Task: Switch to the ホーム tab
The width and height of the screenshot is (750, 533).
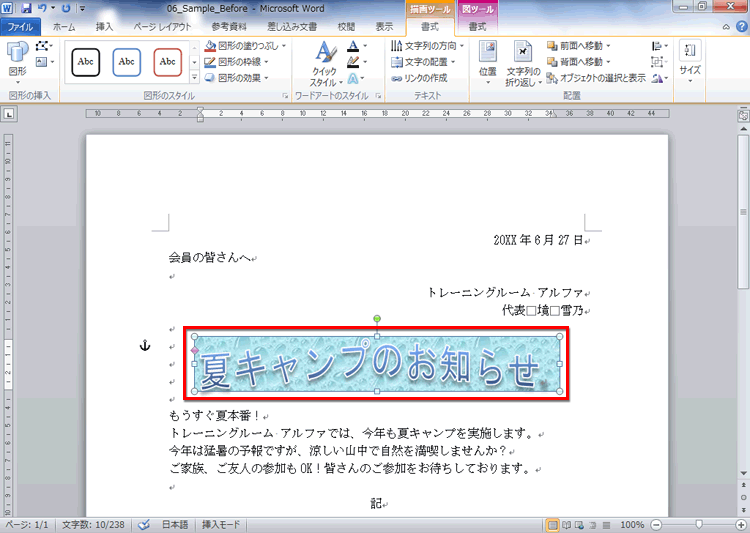Action: 64,27
